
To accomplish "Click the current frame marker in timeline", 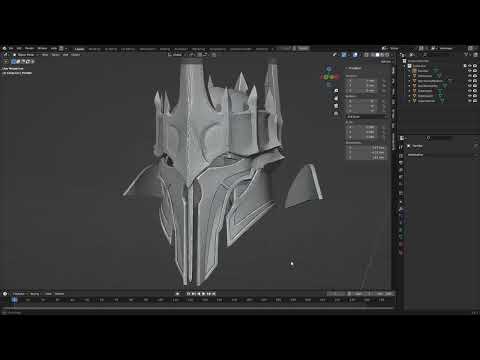I will point(14,300).
